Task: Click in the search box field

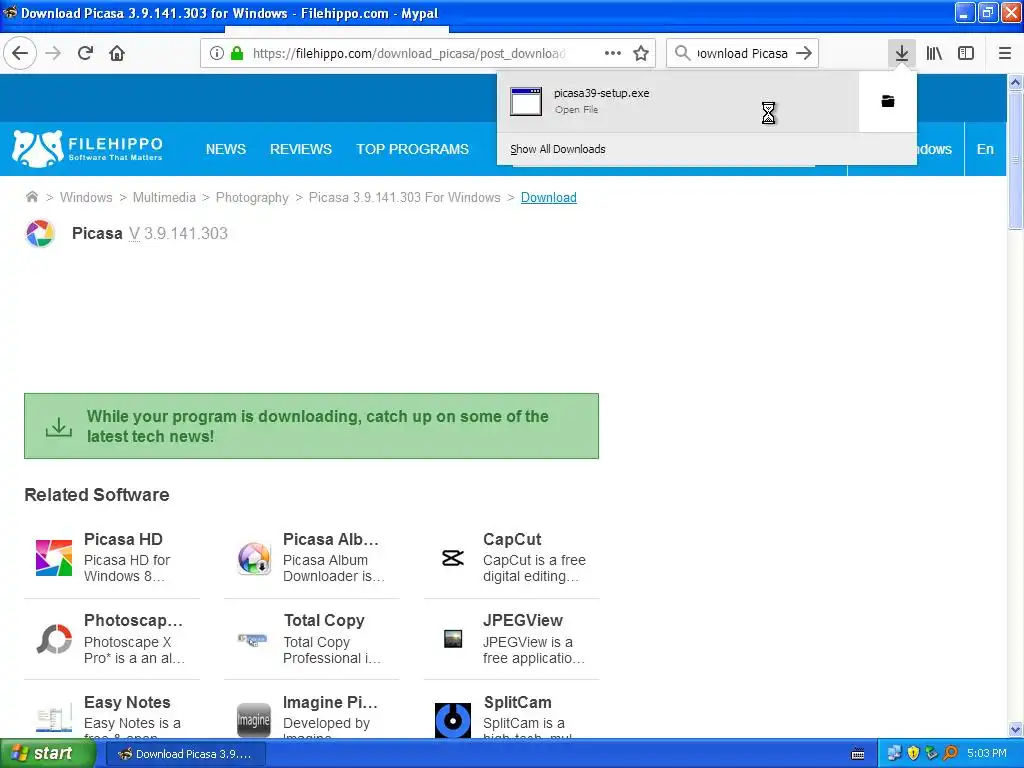Action: (742, 53)
